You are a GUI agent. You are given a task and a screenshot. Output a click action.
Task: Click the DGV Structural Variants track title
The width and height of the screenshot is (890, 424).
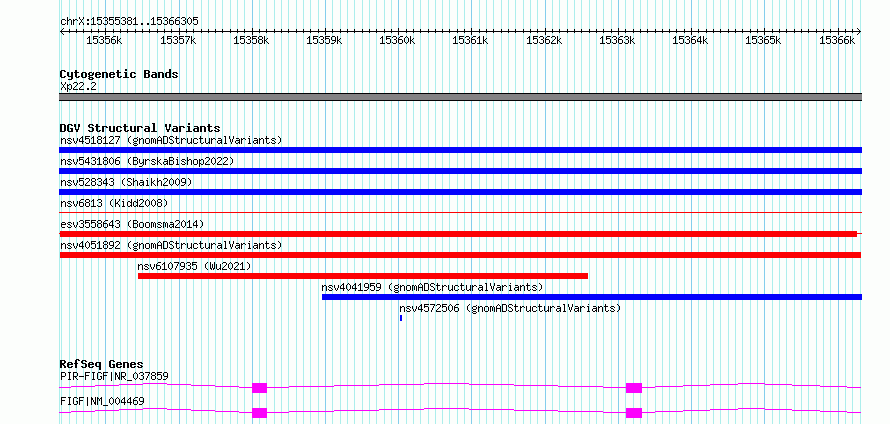pyautogui.click(x=140, y=128)
